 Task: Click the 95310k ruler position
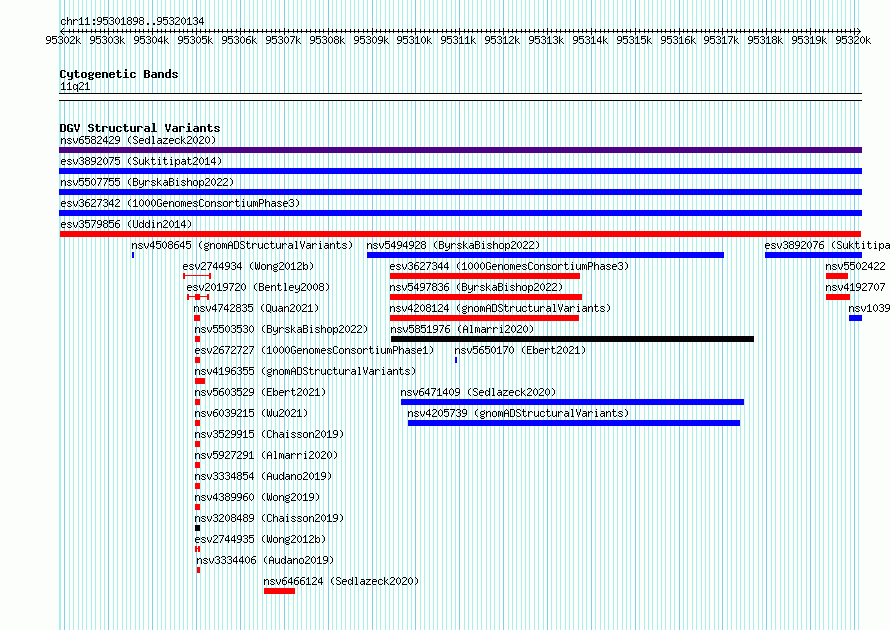pyautogui.click(x=414, y=40)
